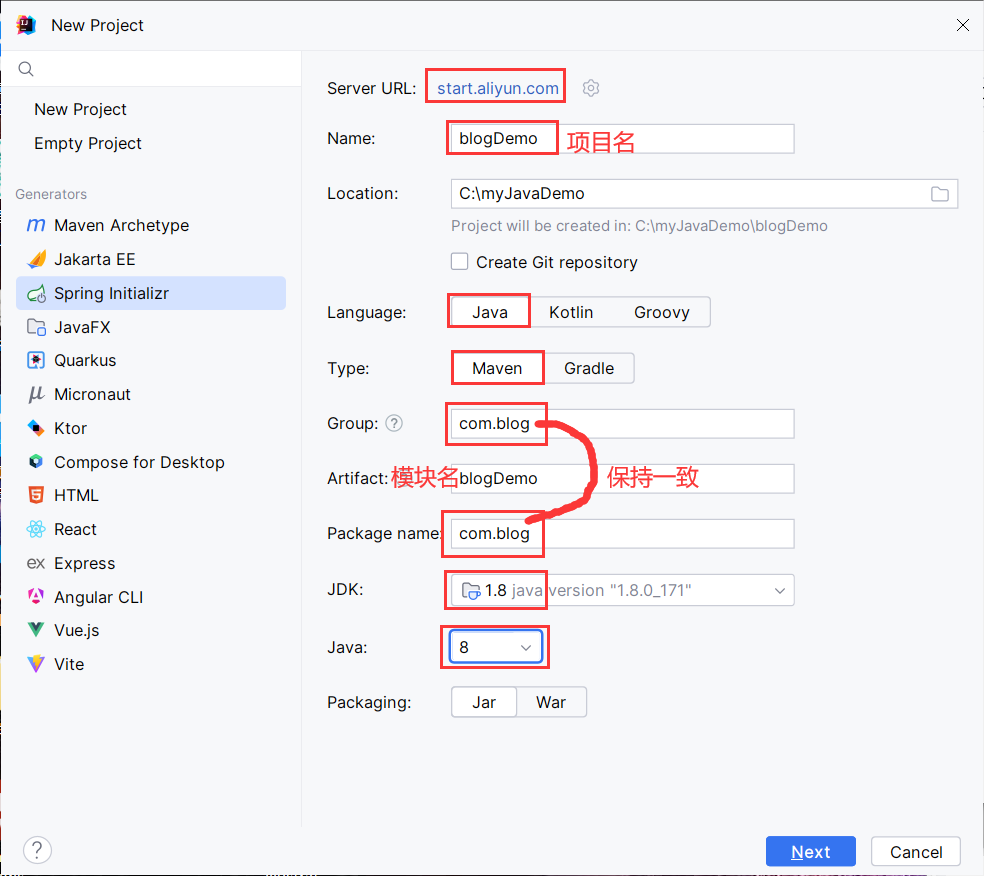Viewport: 984px width, 876px height.
Task: Select Kotlin language option
Action: click(x=571, y=312)
